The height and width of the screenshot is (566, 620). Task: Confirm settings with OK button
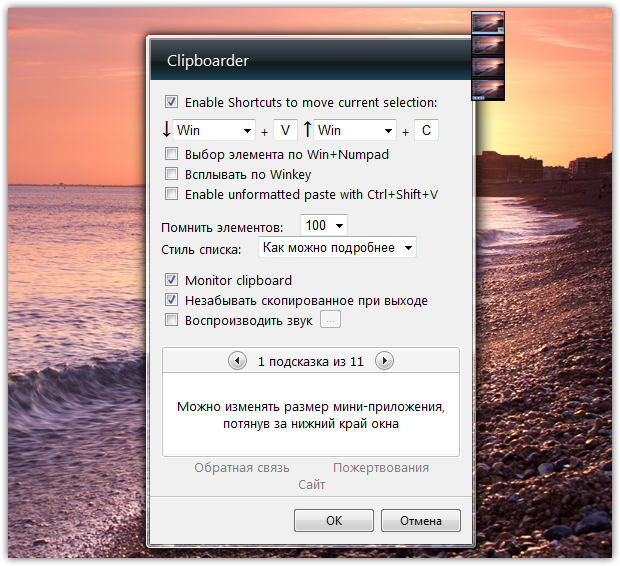[334, 521]
